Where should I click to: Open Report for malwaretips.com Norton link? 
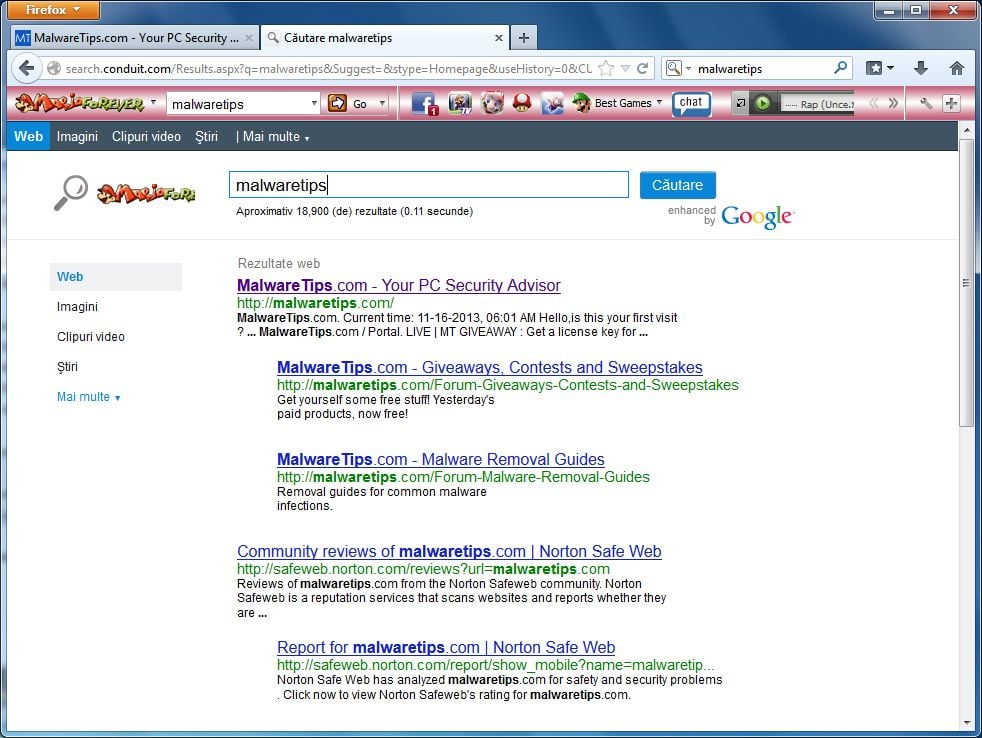(446, 647)
